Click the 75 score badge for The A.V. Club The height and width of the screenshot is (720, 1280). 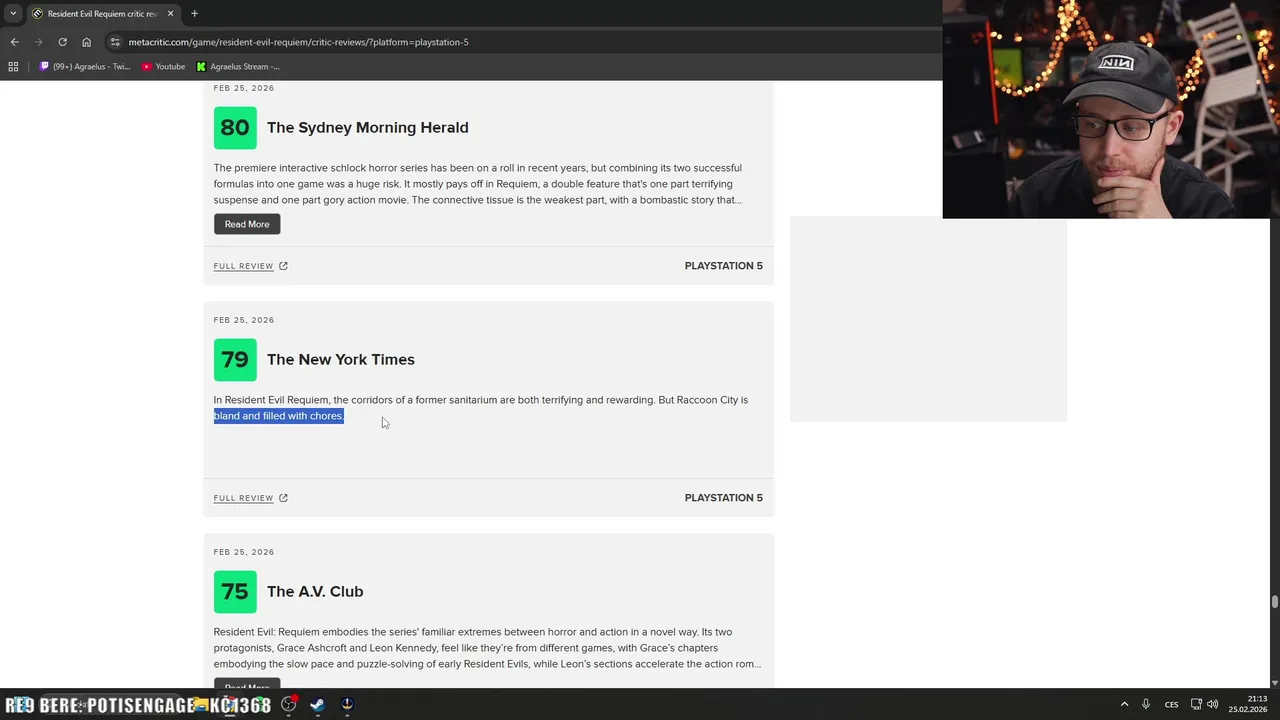tap(235, 591)
